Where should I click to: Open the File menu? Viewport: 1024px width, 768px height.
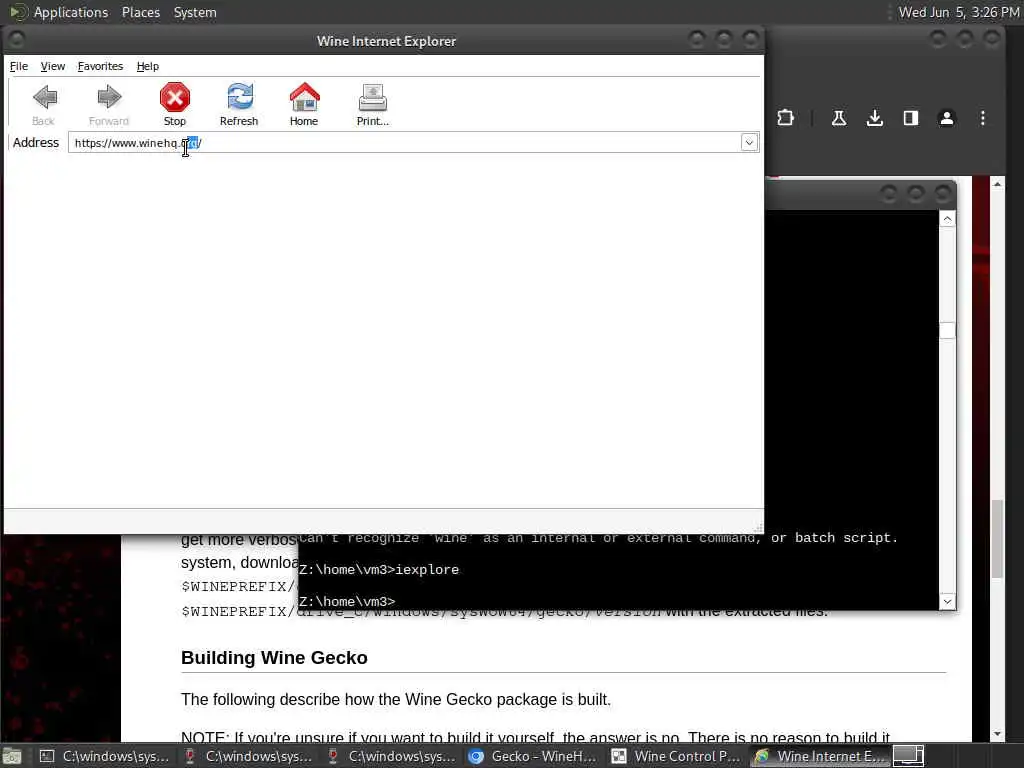click(19, 66)
